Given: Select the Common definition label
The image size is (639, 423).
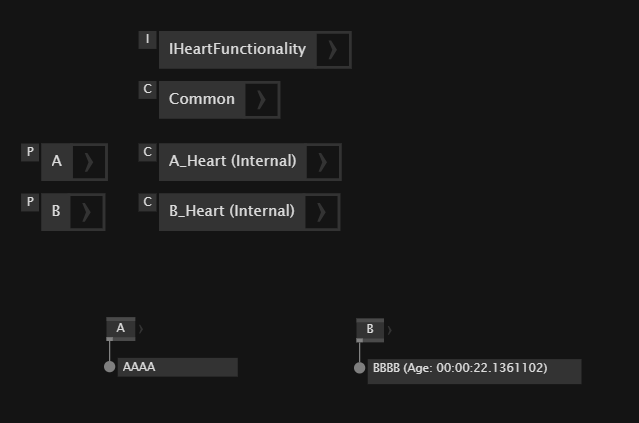Looking at the screenshot, I should [202, 99].
